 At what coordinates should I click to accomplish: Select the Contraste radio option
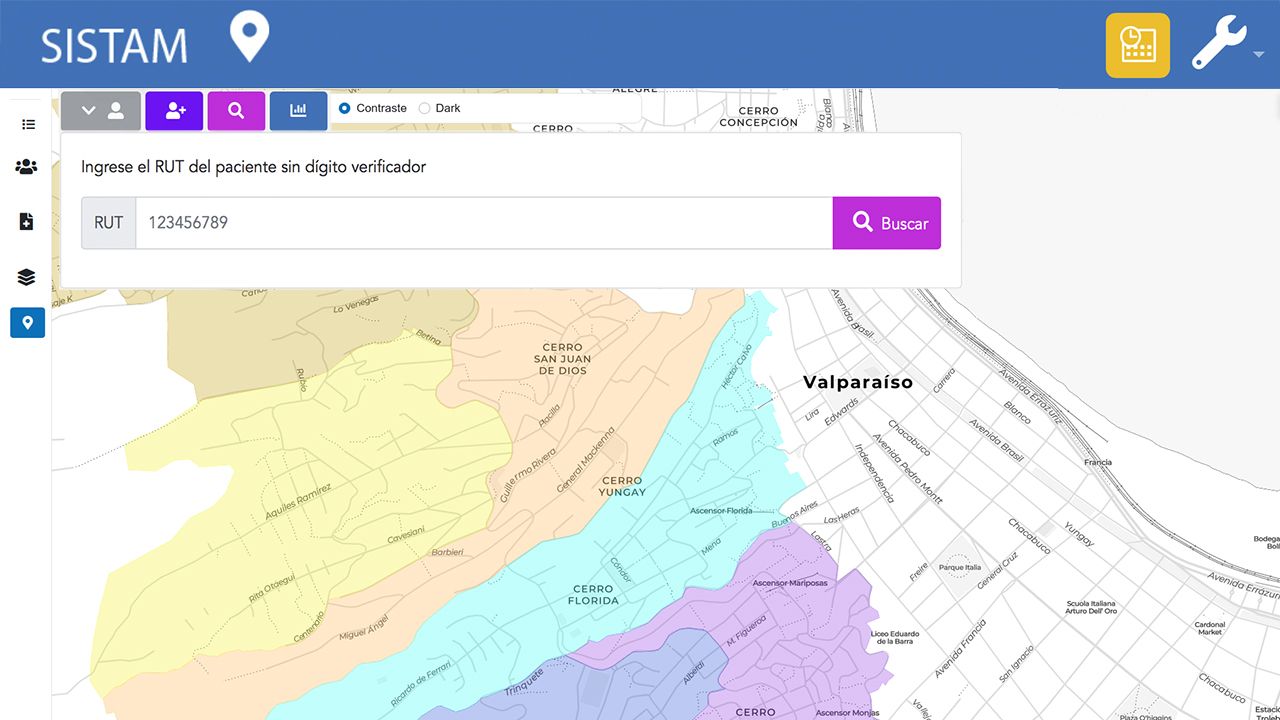(345, 108)
